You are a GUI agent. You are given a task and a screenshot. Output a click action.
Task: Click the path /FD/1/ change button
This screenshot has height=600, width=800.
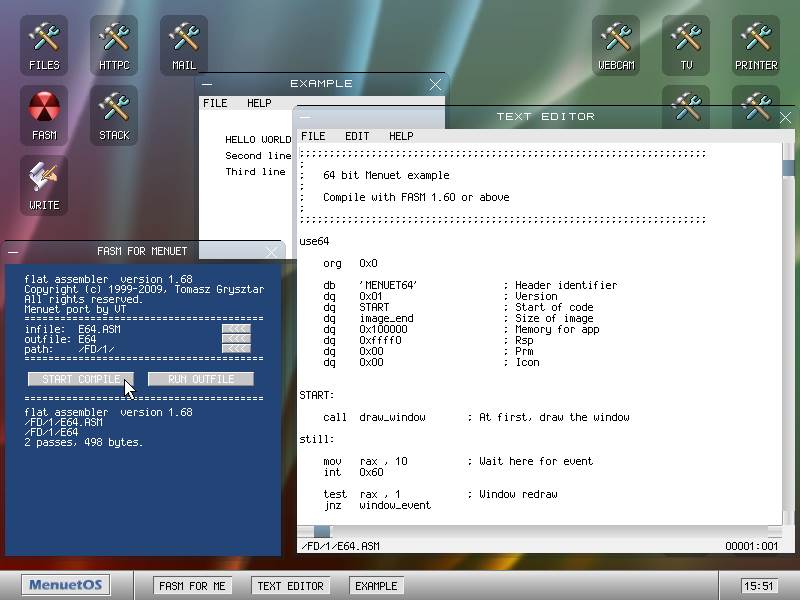click(236, 349)
